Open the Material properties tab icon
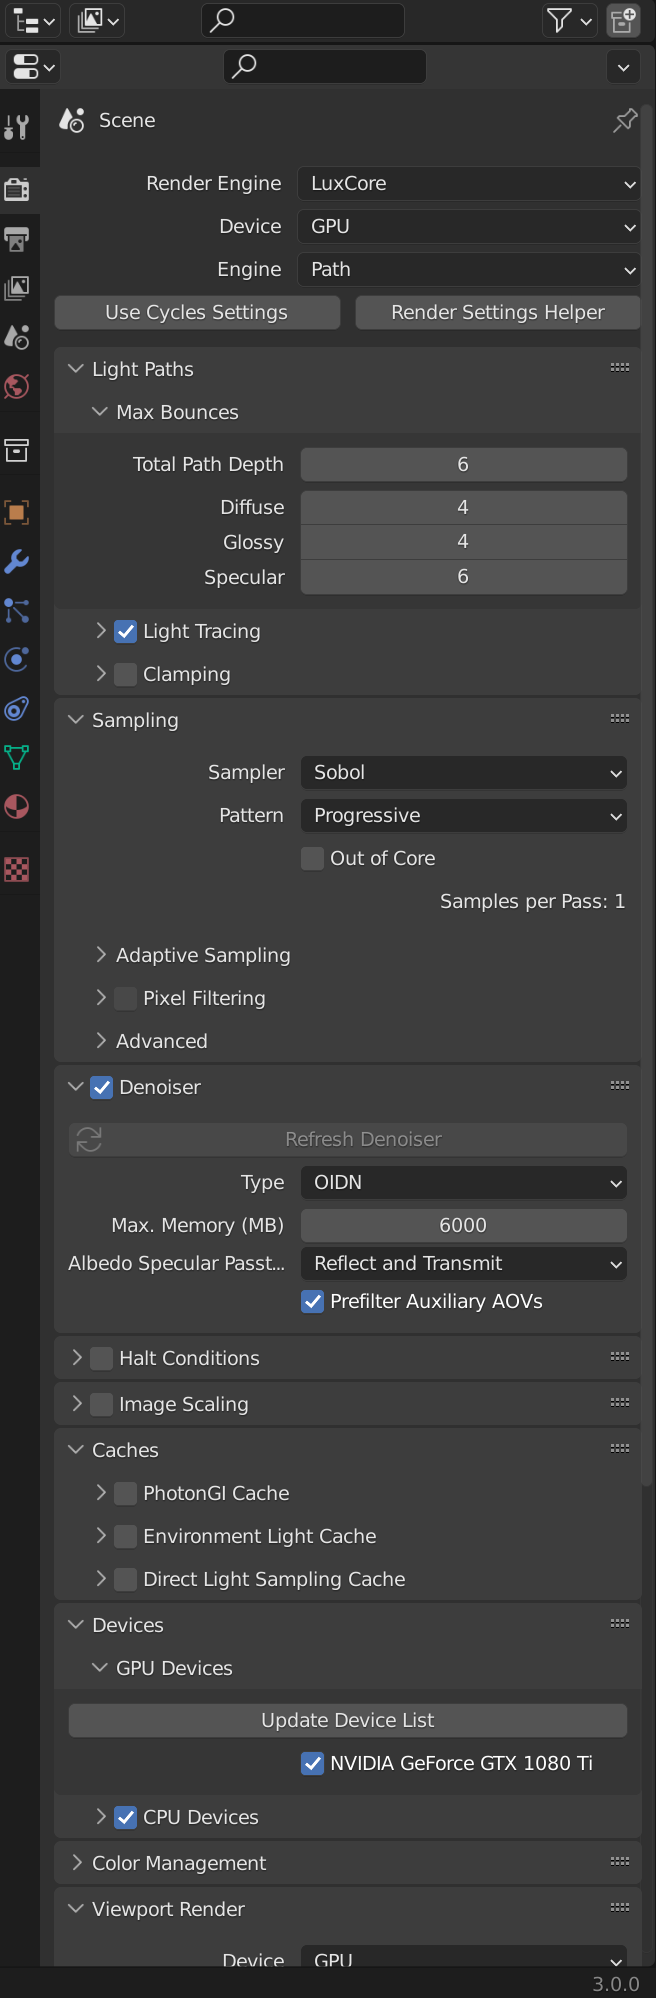Image resolution: width=656 pixels, height=1998 pixels. (17, 807)
